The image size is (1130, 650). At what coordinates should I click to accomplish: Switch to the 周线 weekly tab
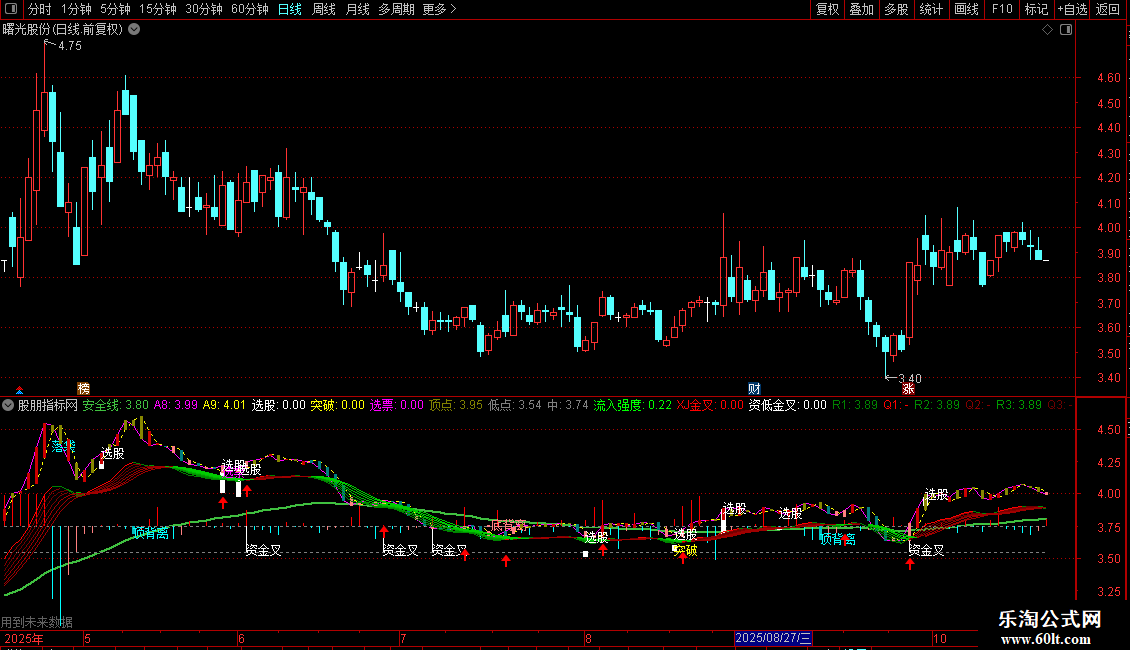(324, 9)
